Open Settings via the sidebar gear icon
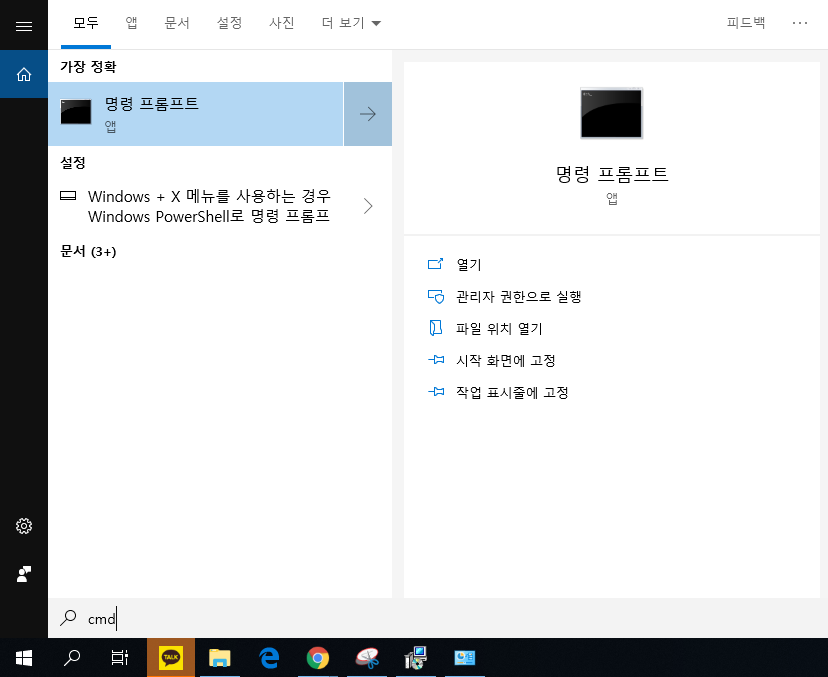The height and width of the screenshot is (677, 828). 24,526
